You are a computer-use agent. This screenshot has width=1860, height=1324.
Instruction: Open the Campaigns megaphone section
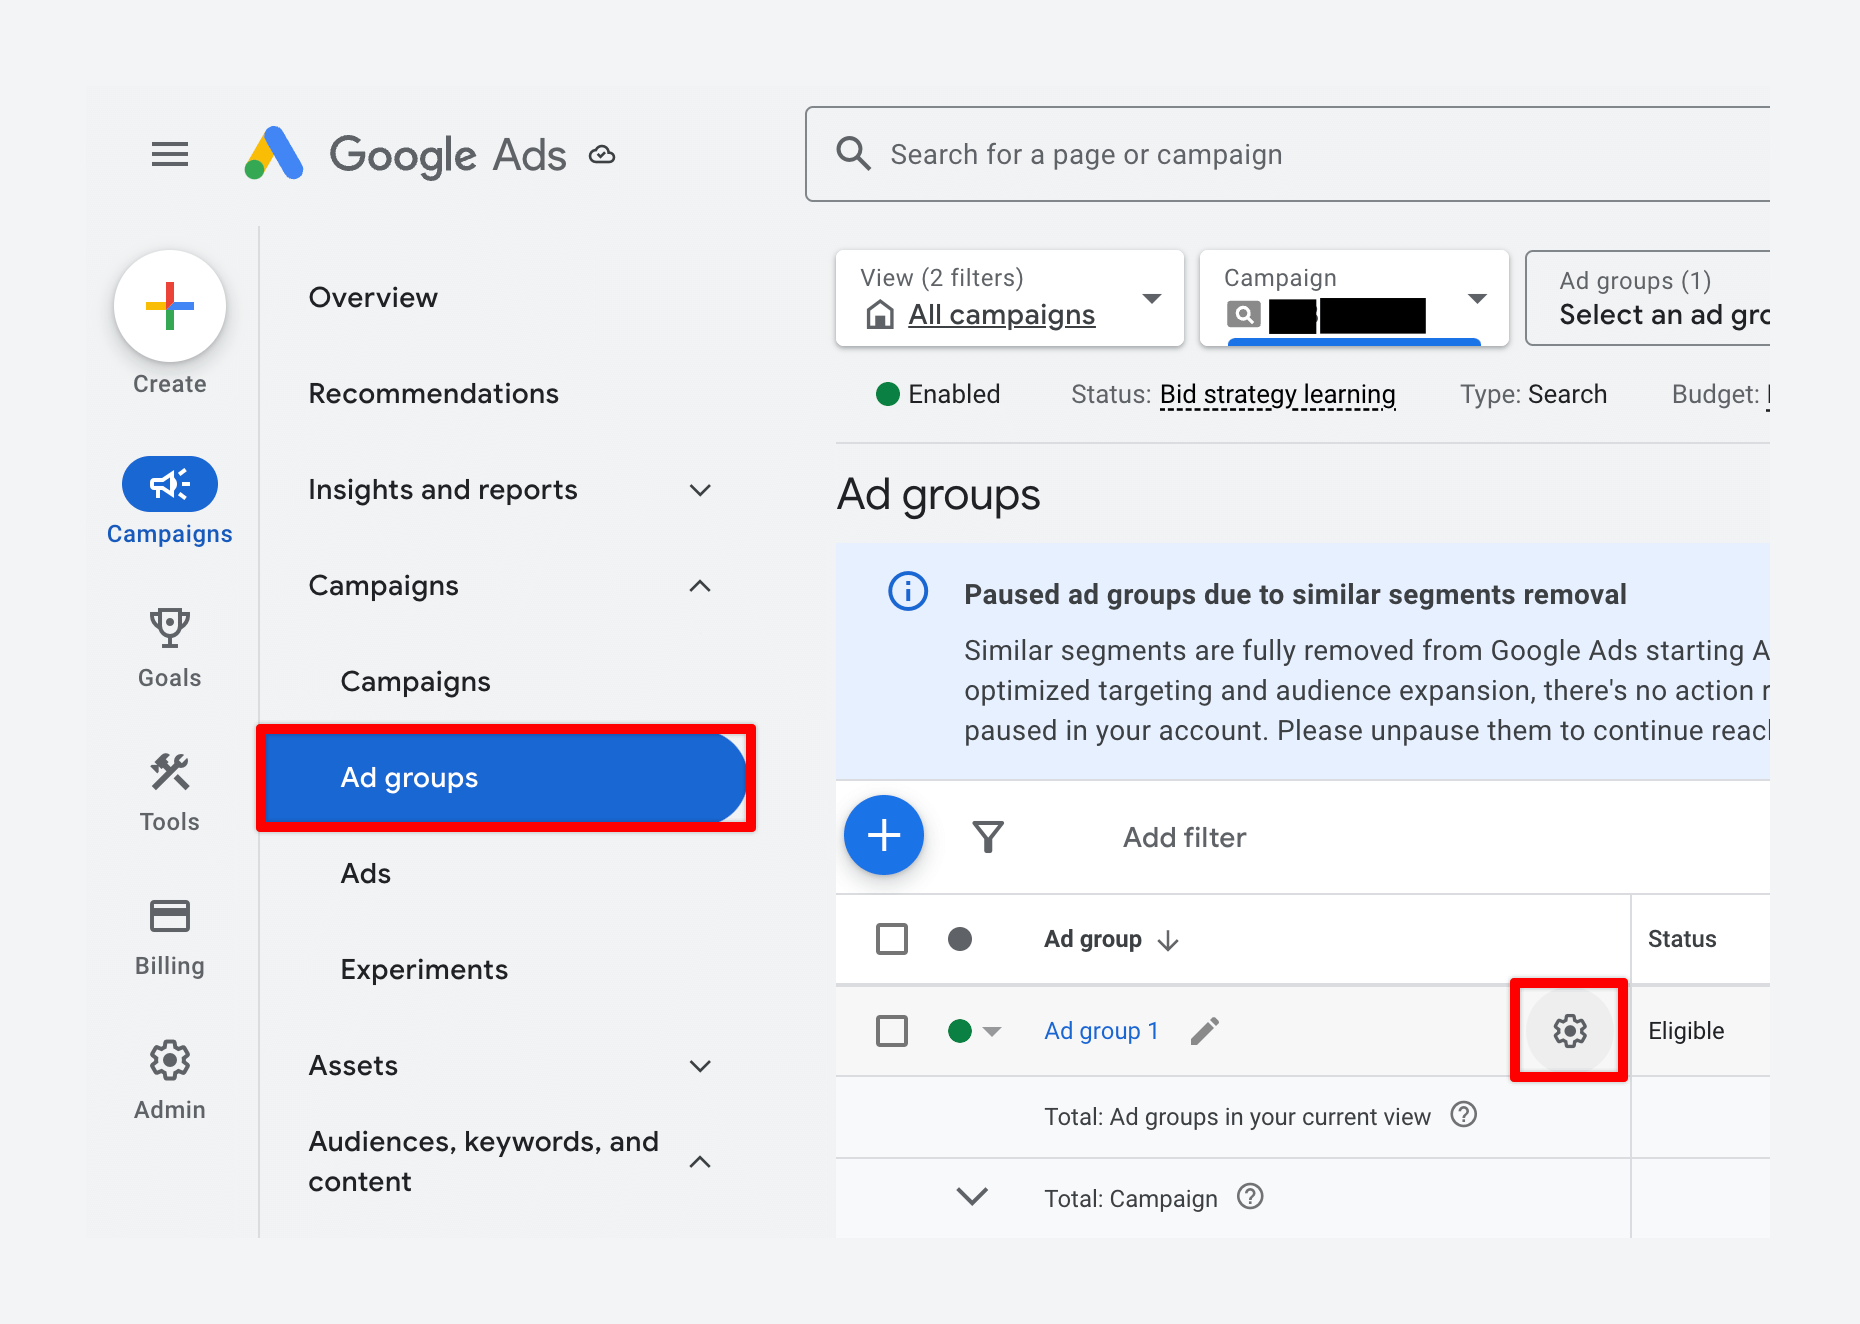[x=169, y=484]
